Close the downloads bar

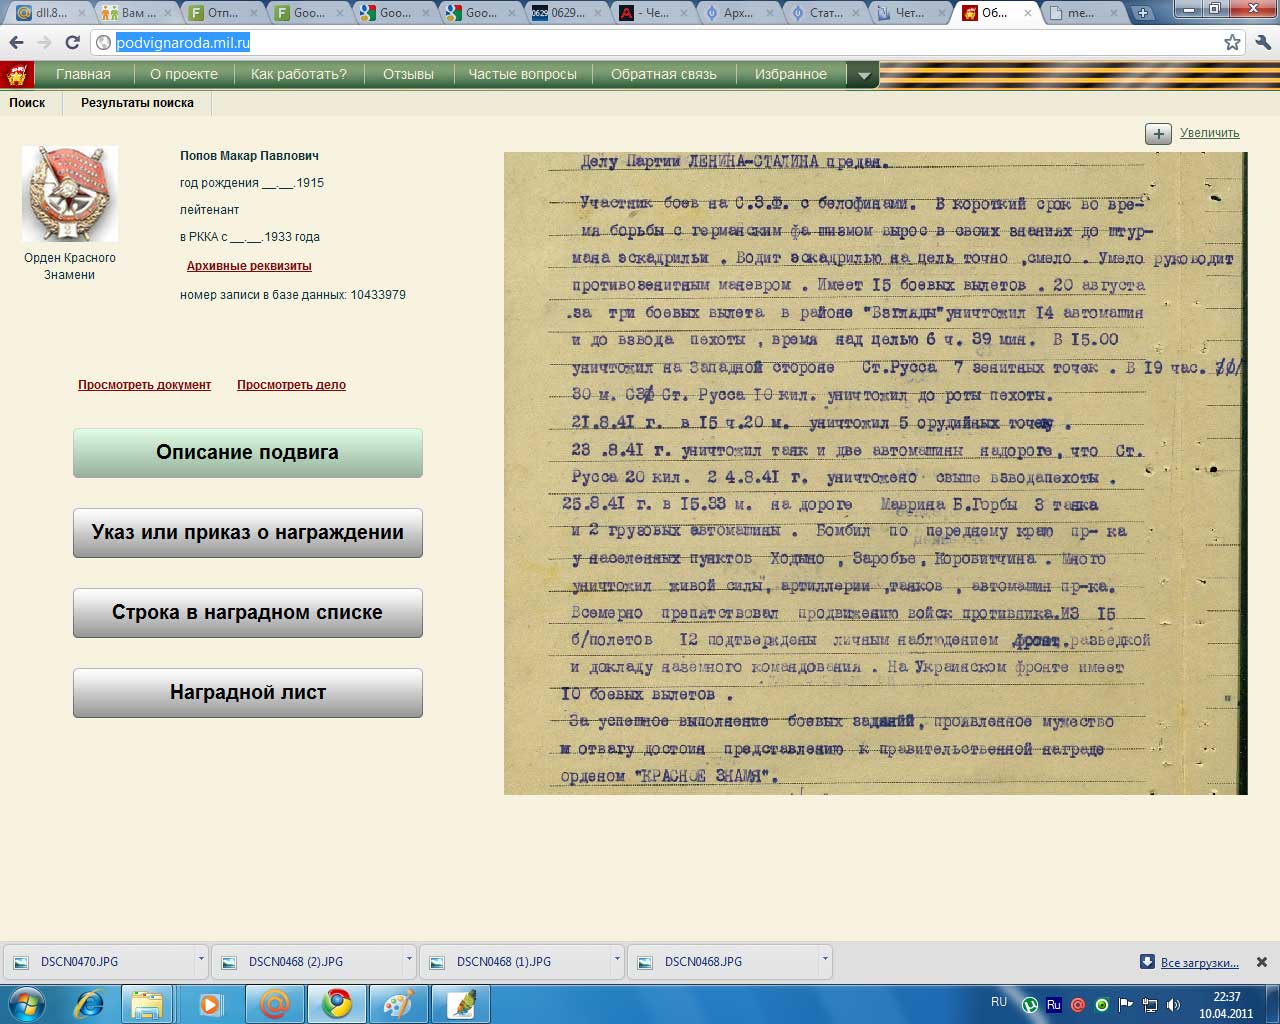pyautogui.click(x=1262, y=962)
